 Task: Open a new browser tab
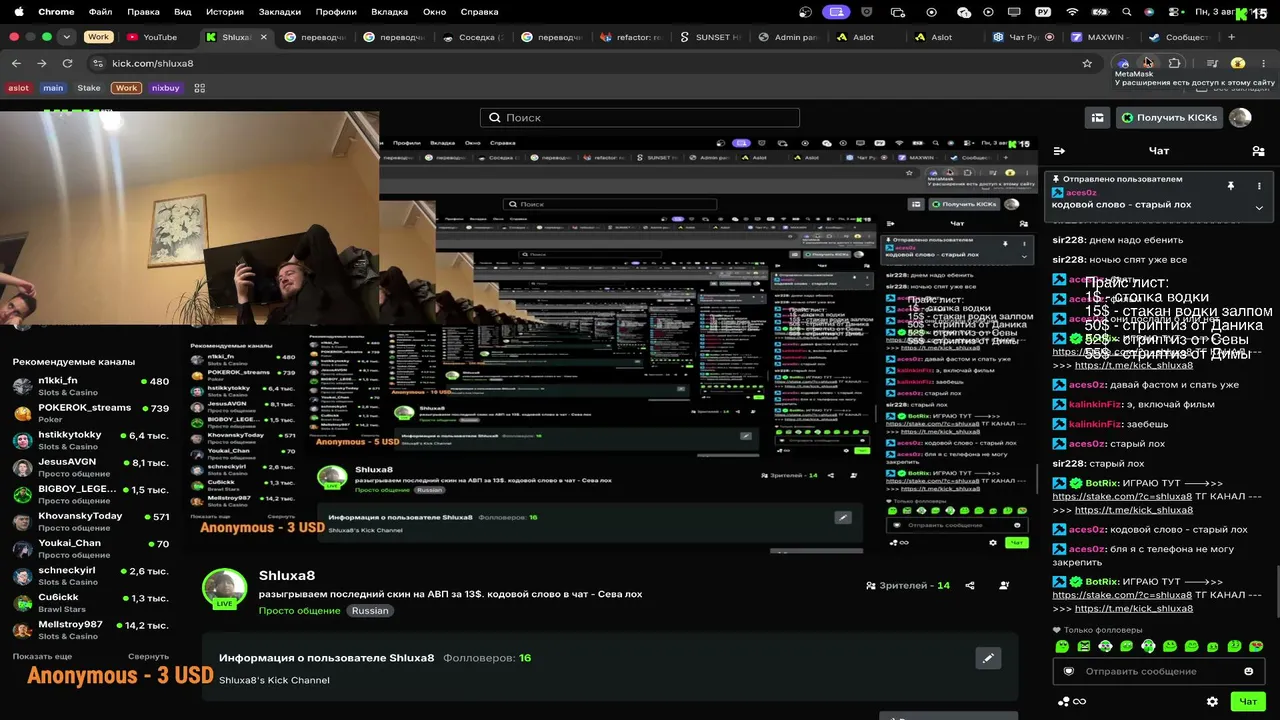tap(1232, 37)
